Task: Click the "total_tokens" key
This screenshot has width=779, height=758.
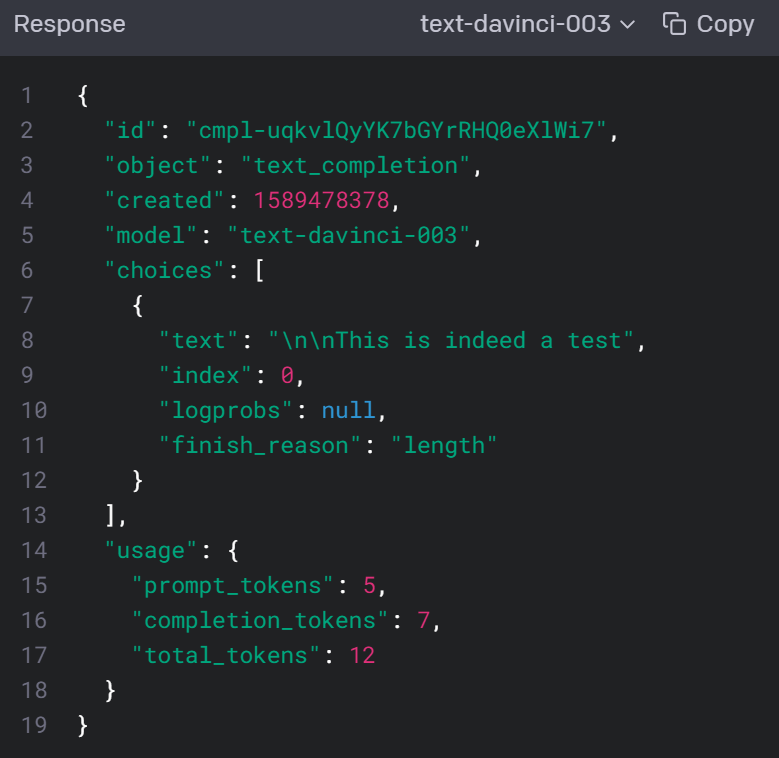Action: [226, 656]
